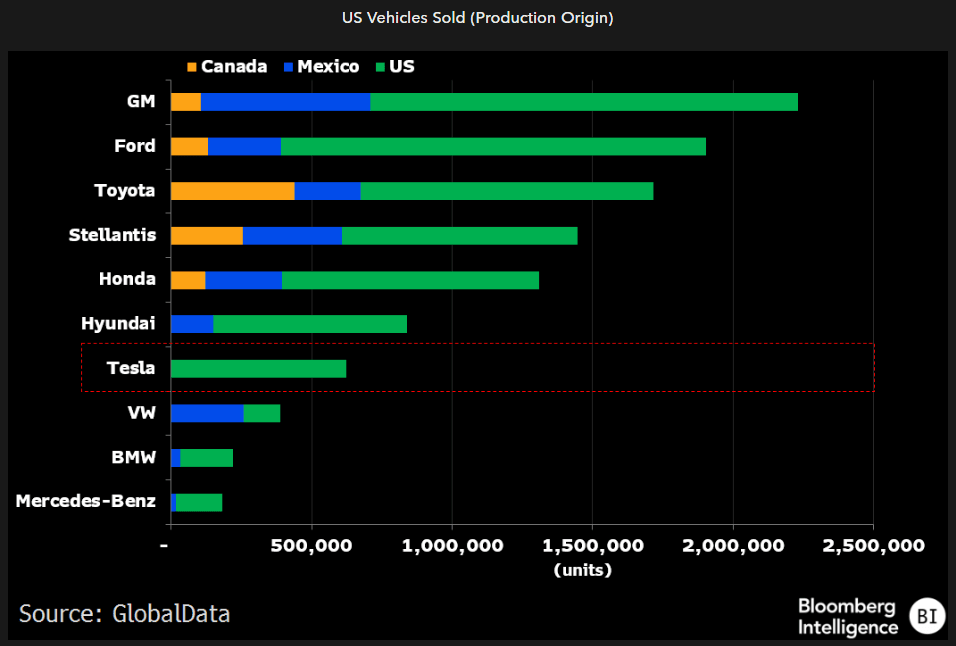Click the Bloomberg Intelligence wordmark text
The height and width of the screenshot is (646, 956).
point(847,617)
